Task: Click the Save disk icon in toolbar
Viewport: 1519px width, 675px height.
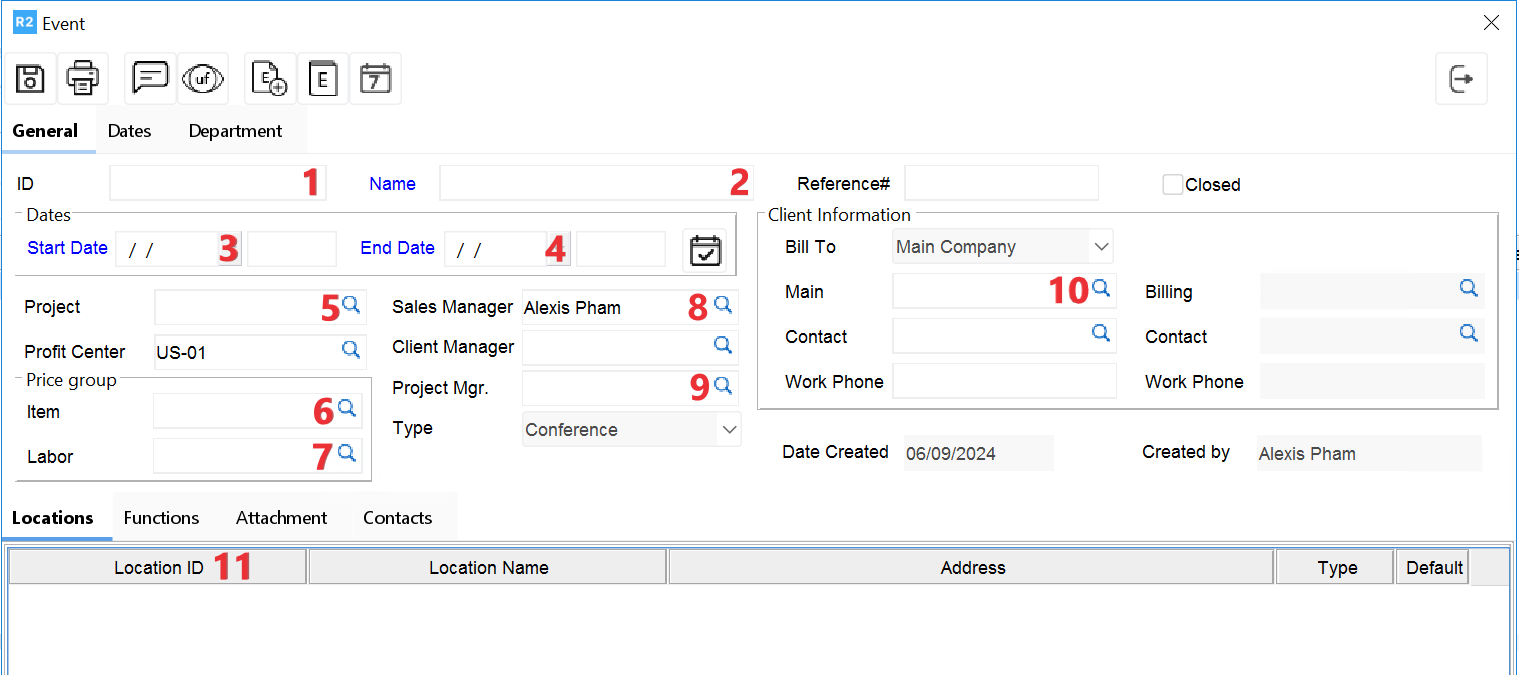Action: (30, 79)
